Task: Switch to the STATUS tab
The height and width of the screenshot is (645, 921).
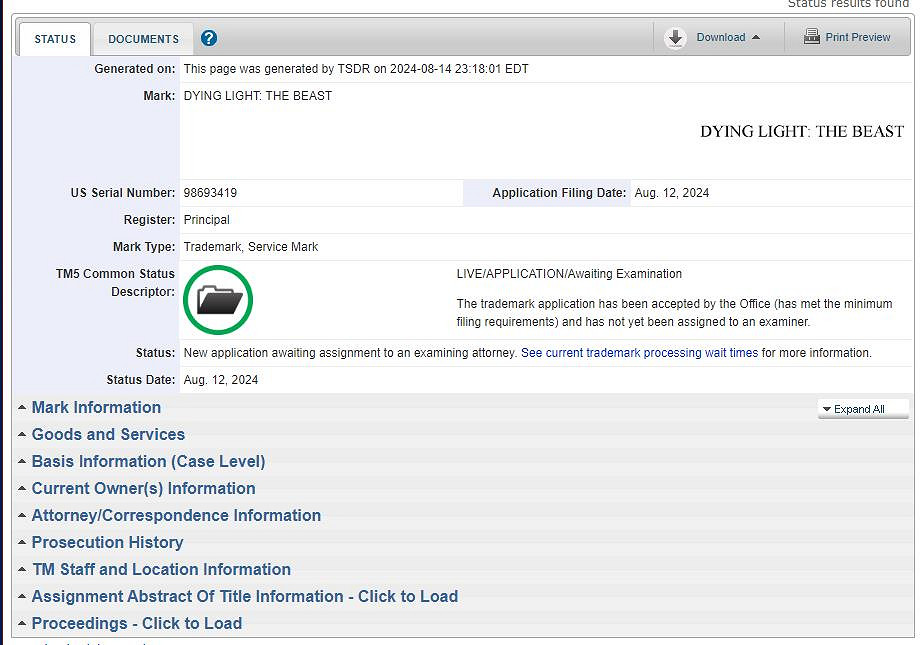Action: pos(55,39)
